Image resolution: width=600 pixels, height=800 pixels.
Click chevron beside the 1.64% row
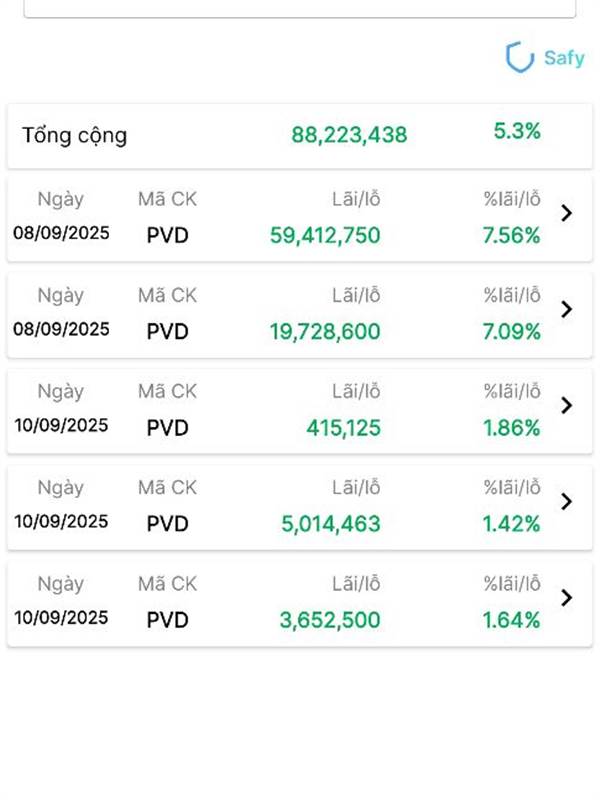[566, 597]
